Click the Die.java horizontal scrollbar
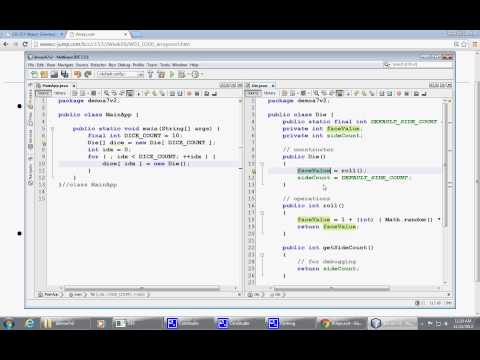The height and width of the screenshot is (360, 480). (x=332, y=288)
